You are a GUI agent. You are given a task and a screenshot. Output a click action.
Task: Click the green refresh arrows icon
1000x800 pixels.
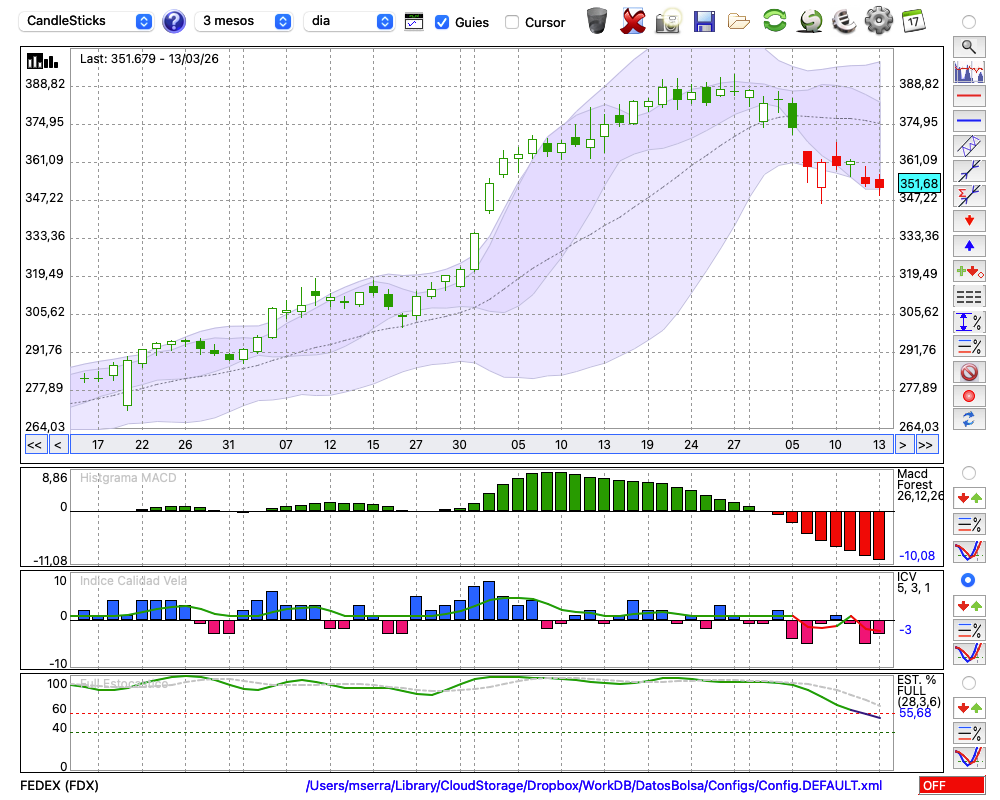(x=773, y=21)
